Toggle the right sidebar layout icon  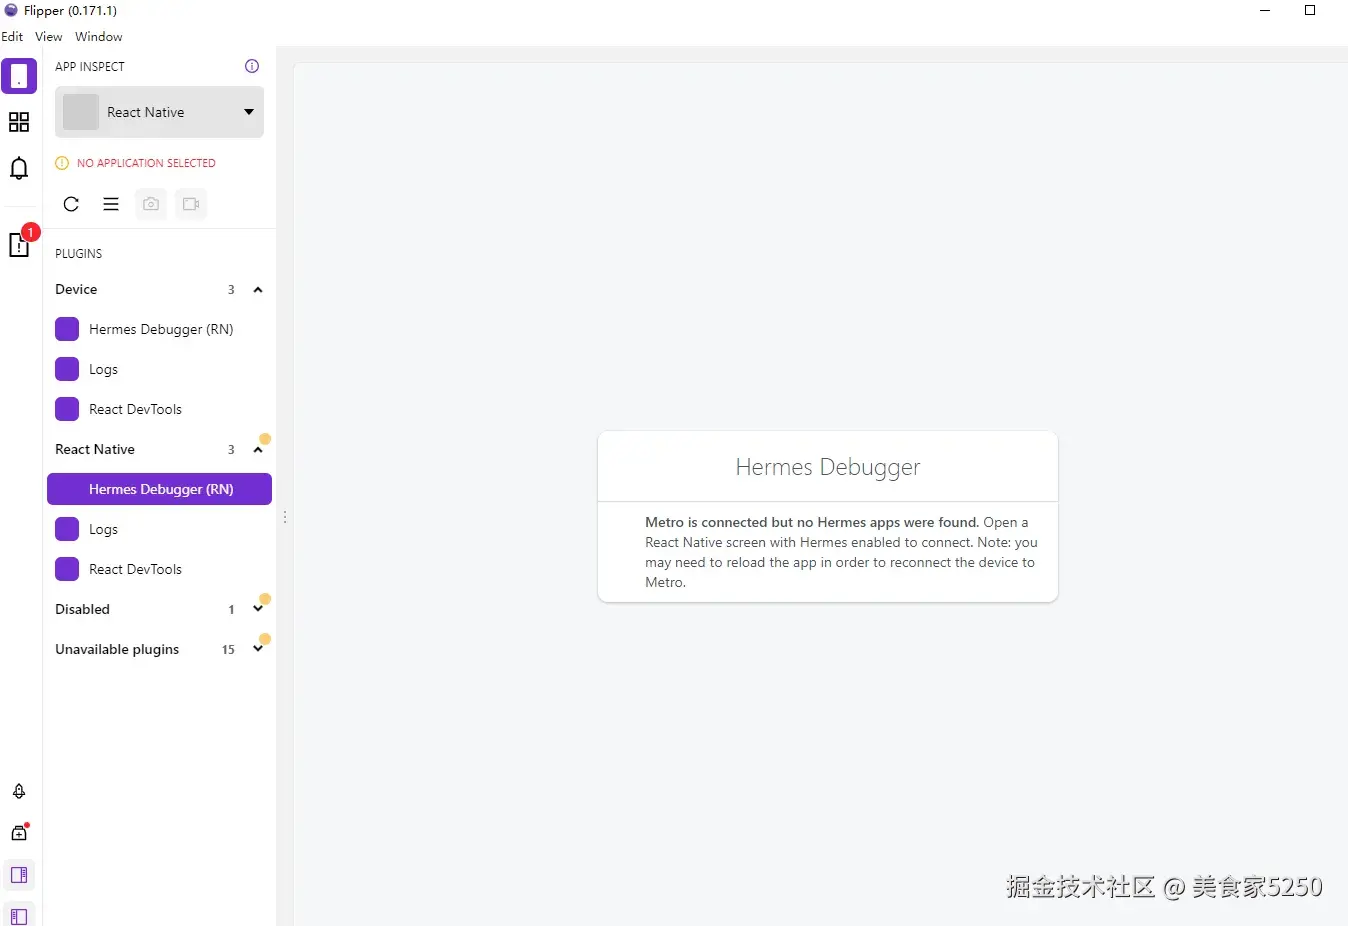[x=19, y=875]
